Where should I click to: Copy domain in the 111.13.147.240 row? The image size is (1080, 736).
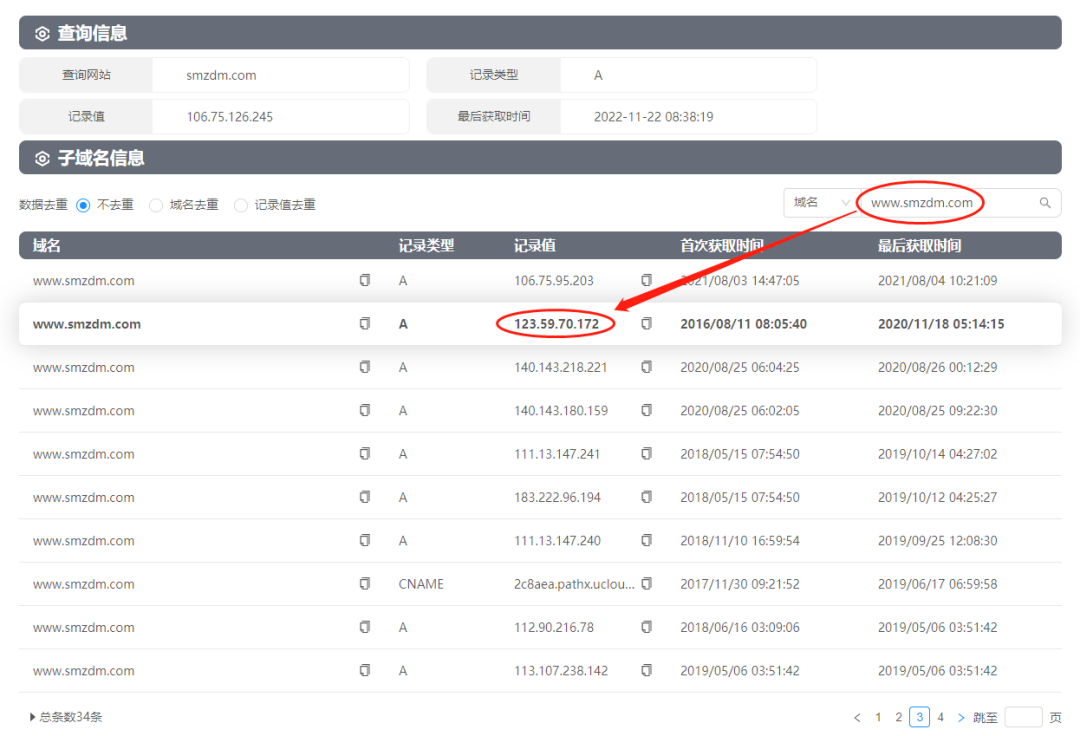[x=365, y=540]
